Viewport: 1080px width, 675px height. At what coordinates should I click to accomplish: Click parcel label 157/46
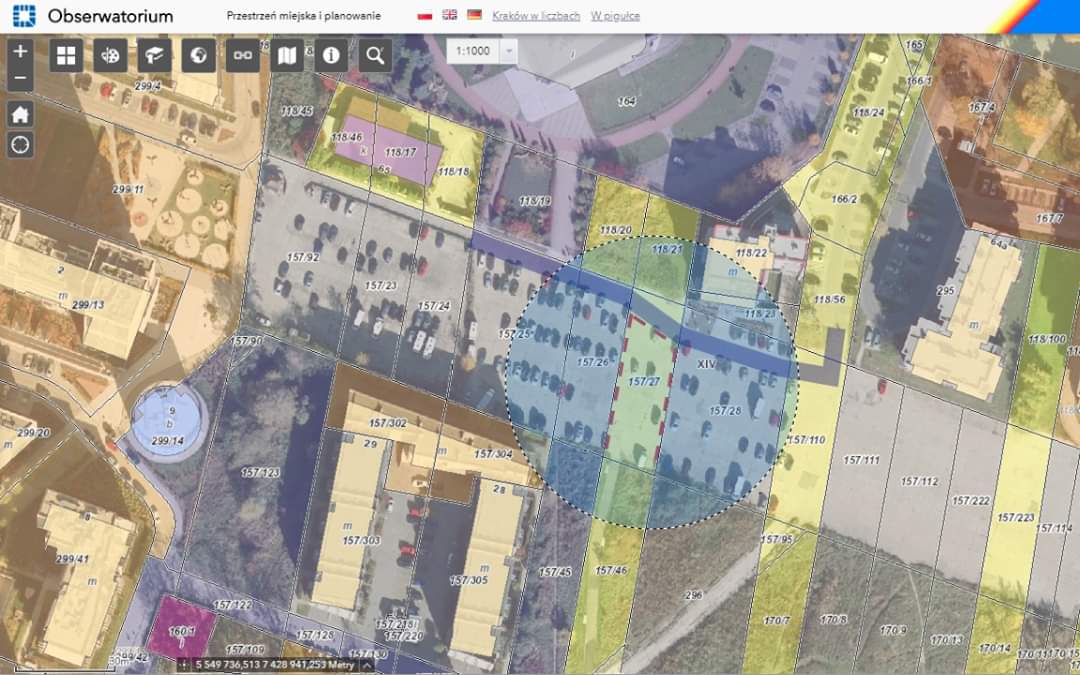[x=611, y=570]
